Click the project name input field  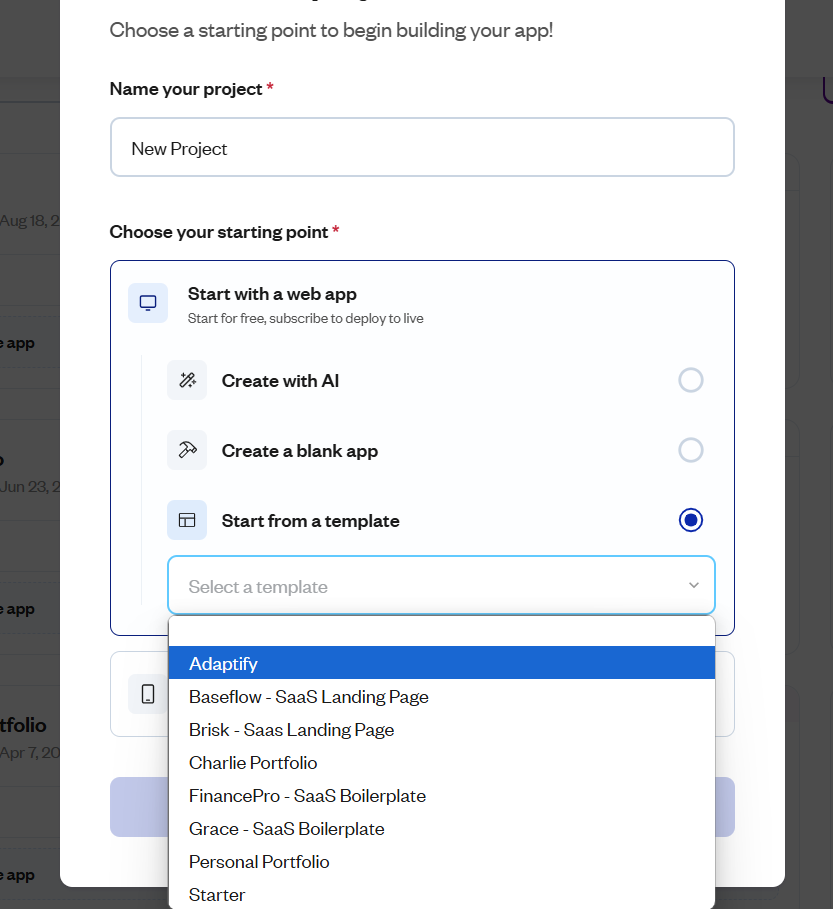(x=422, y=148)
